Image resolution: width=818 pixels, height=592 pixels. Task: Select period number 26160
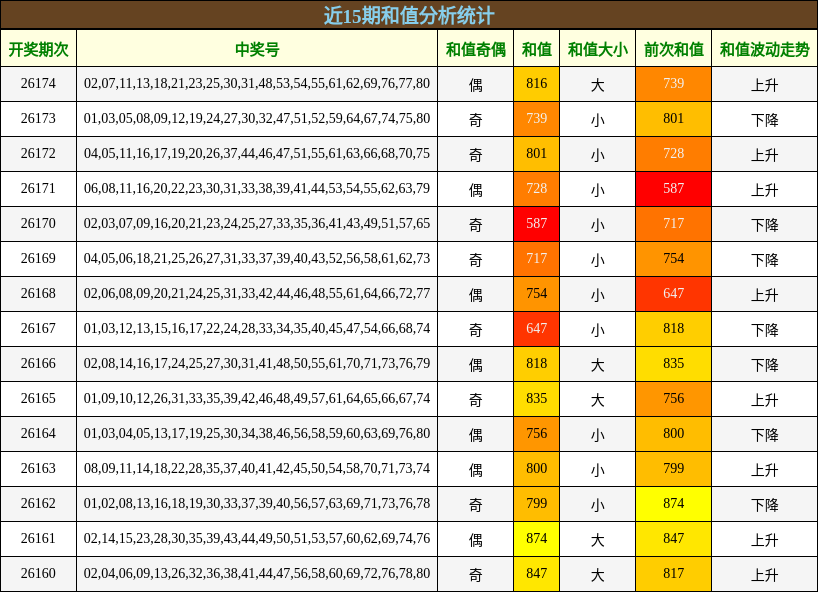click(x=38, y=573)
